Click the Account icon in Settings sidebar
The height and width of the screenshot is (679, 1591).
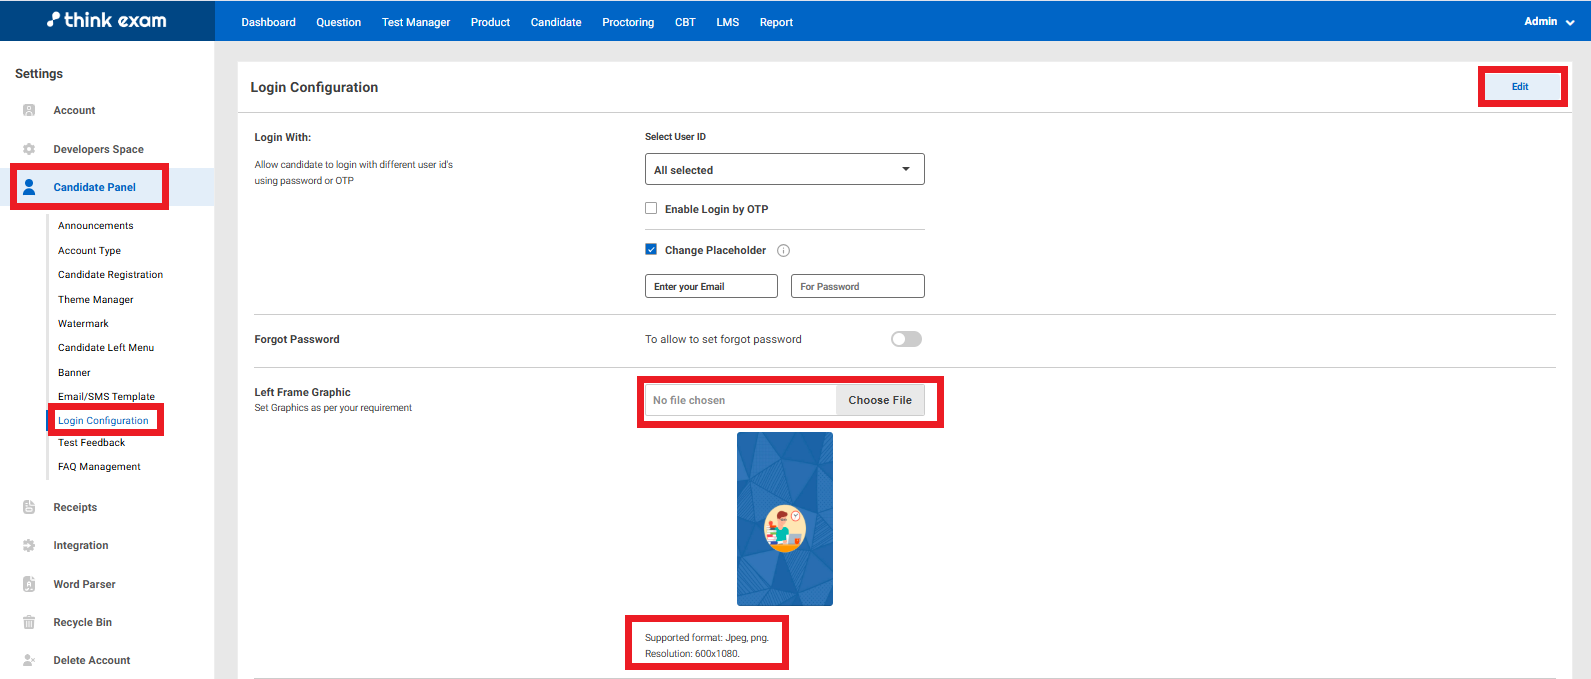29,110
